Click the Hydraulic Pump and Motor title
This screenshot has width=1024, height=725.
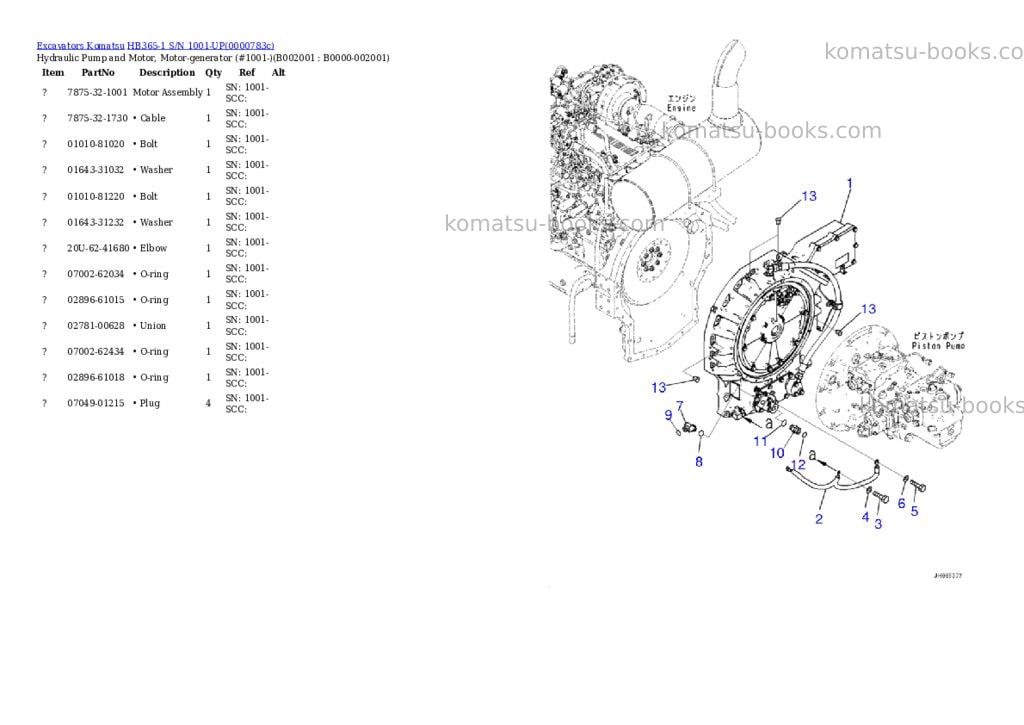pyautogui.click(x=213, y=58)
